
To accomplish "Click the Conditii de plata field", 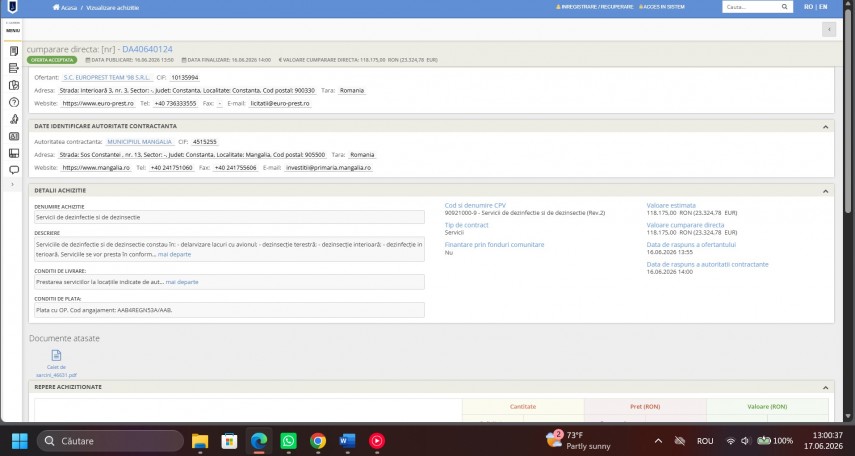I will tap(229, 310).
